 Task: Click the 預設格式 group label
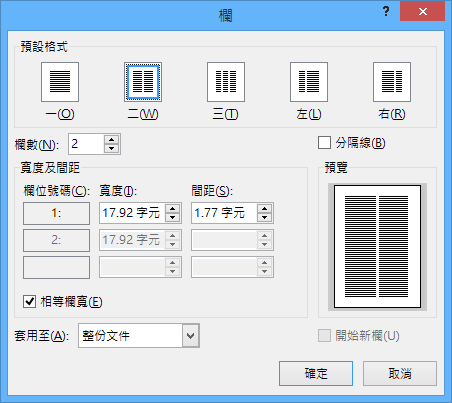44,47
